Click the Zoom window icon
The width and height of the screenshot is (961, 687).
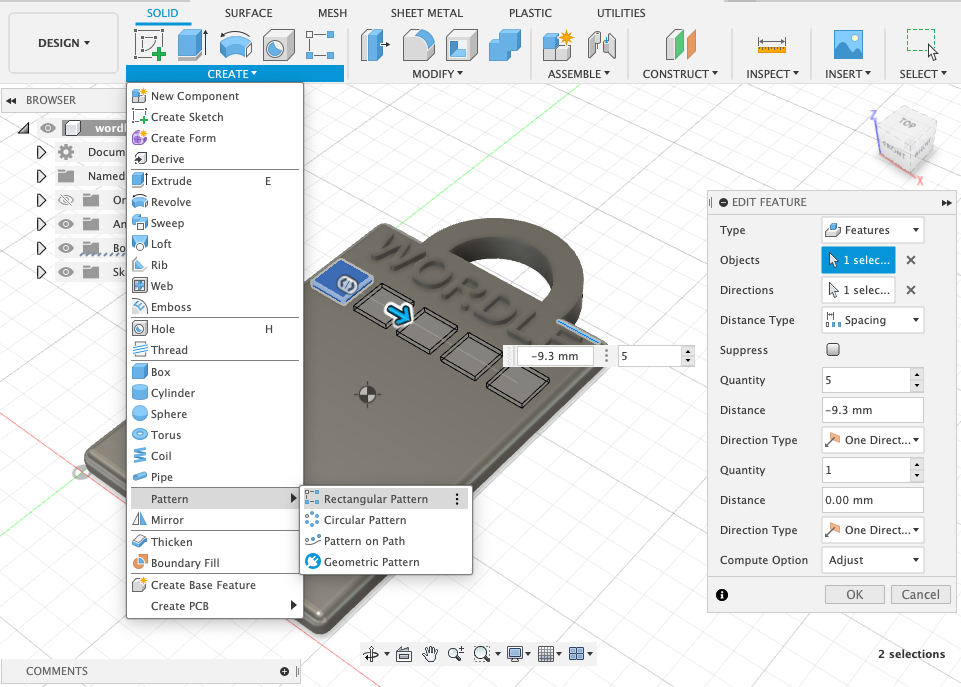coord(455,655)
